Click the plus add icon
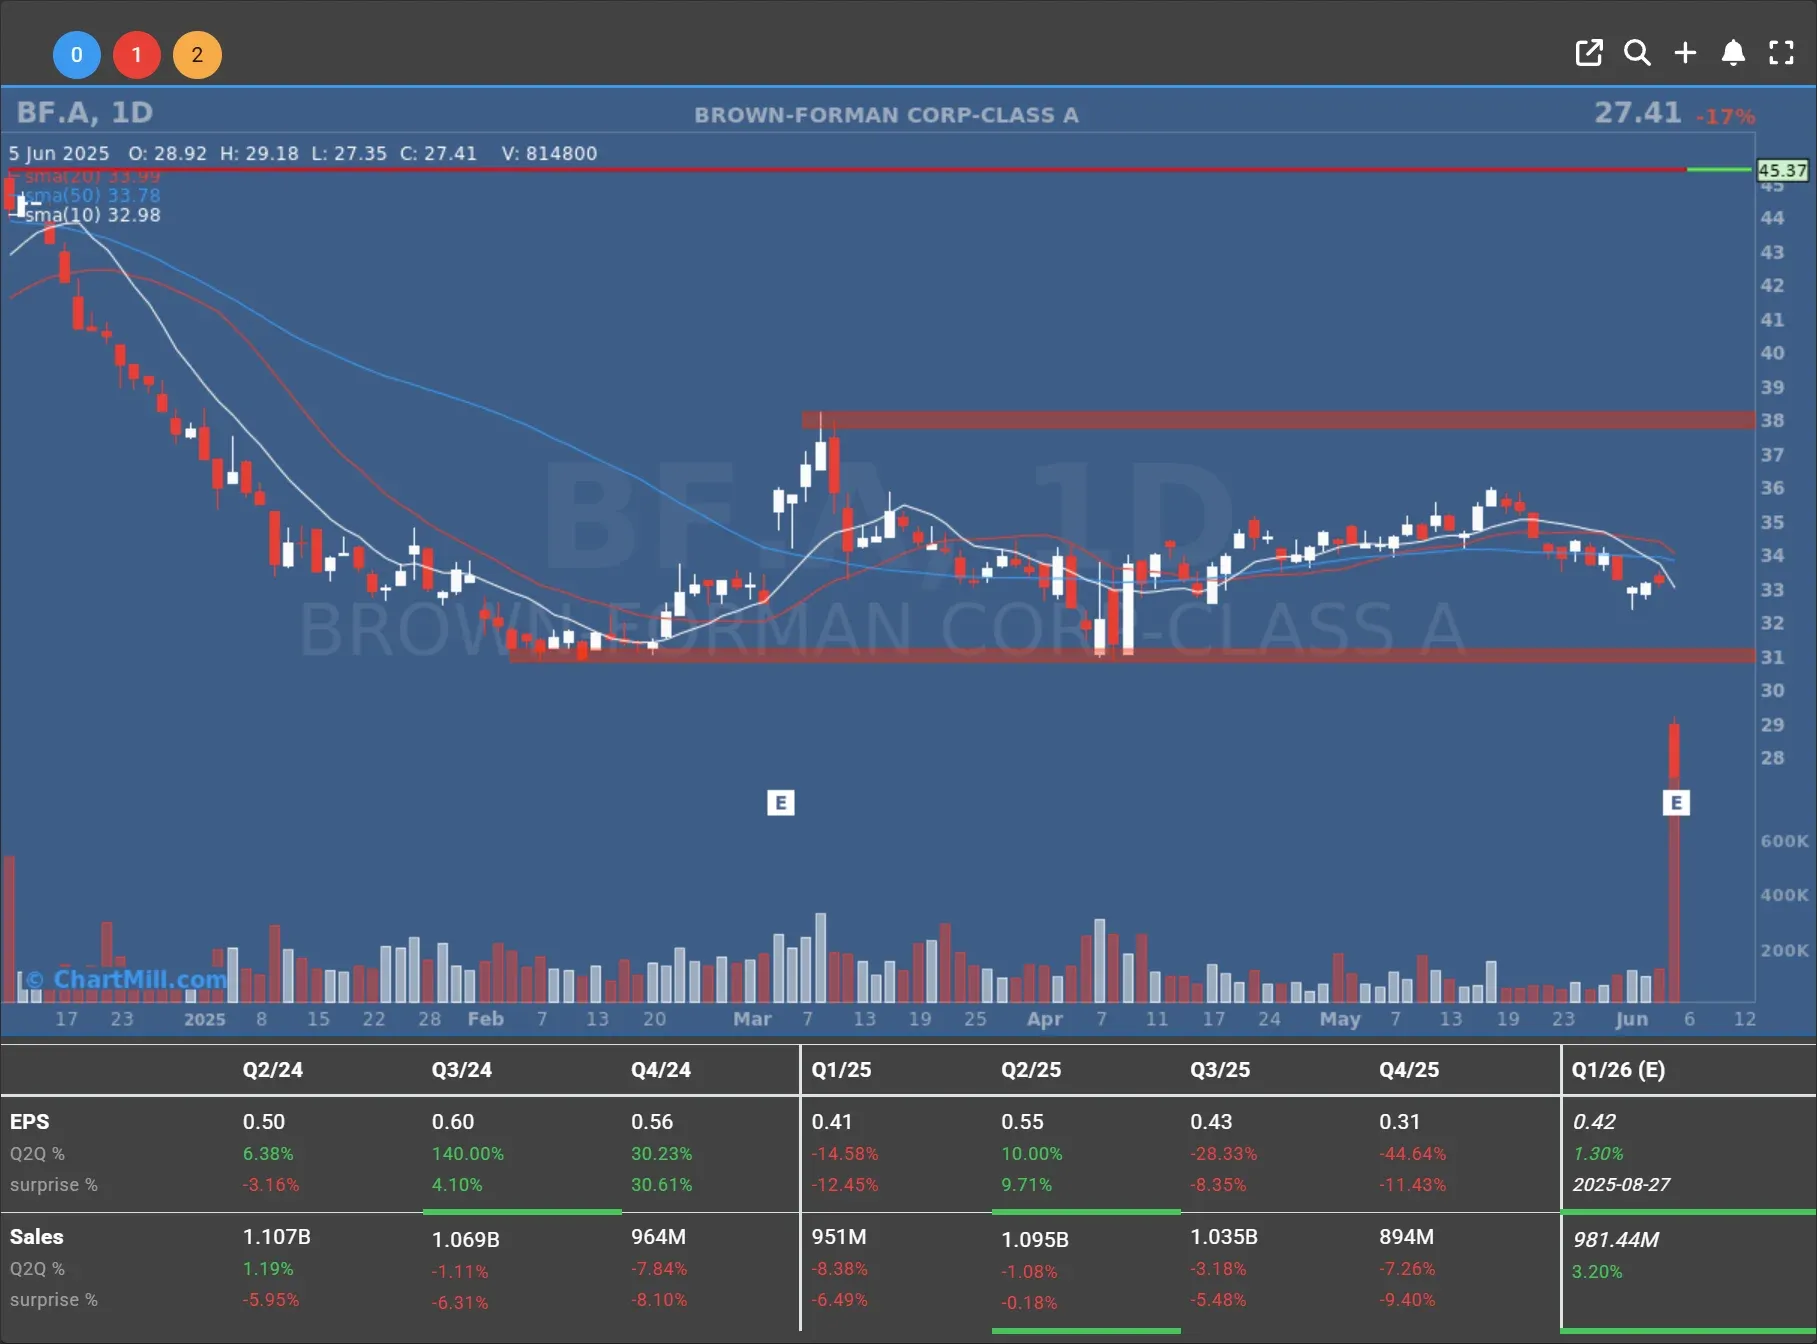Viewport: 1817px width, 1344px height. tap(1685, 53)
